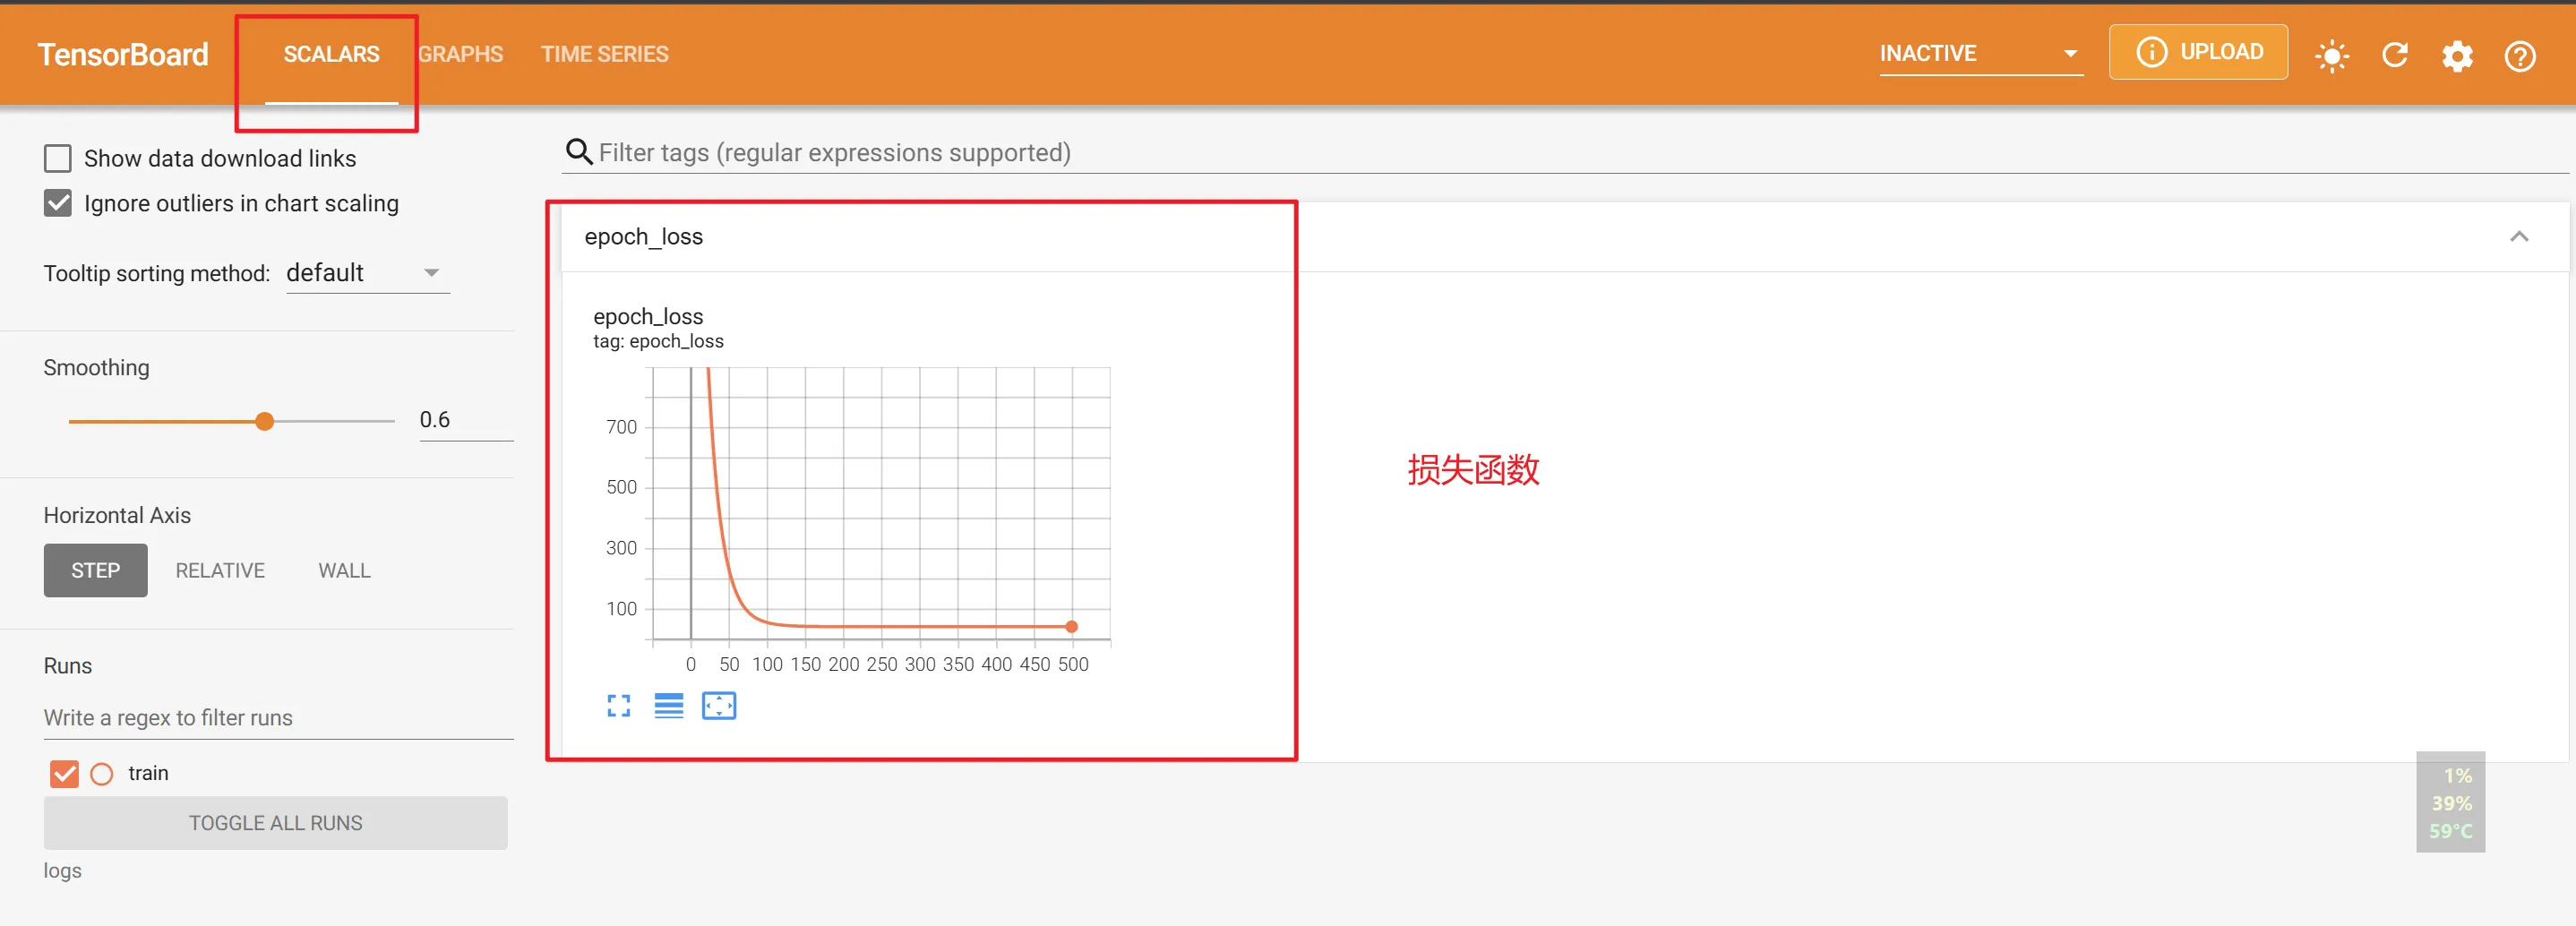
Task: Uncheck Ignore outliers in chart scaling
Action: coord(58,203)
